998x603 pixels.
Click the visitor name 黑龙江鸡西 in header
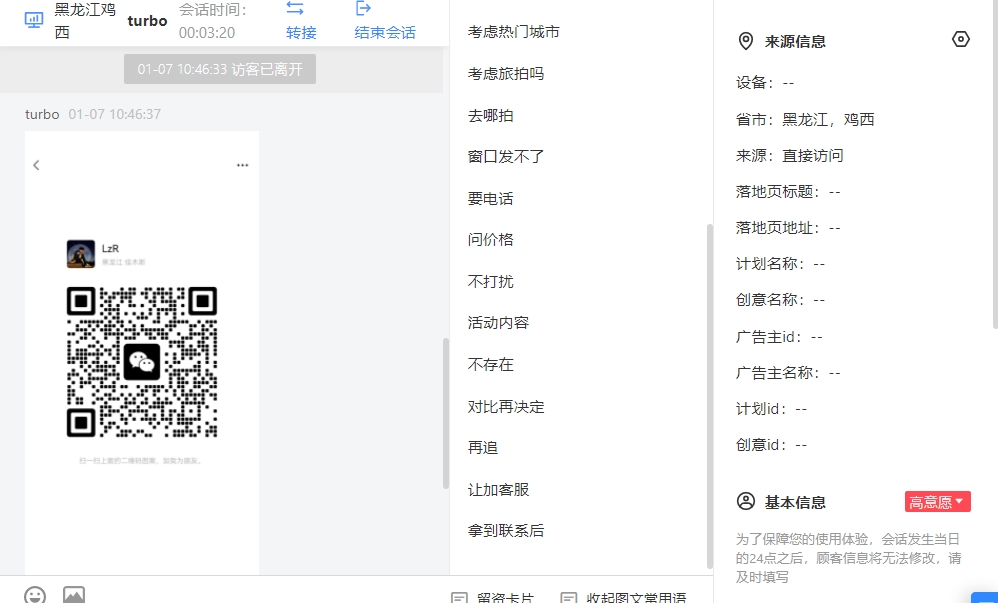click(85, 21)
